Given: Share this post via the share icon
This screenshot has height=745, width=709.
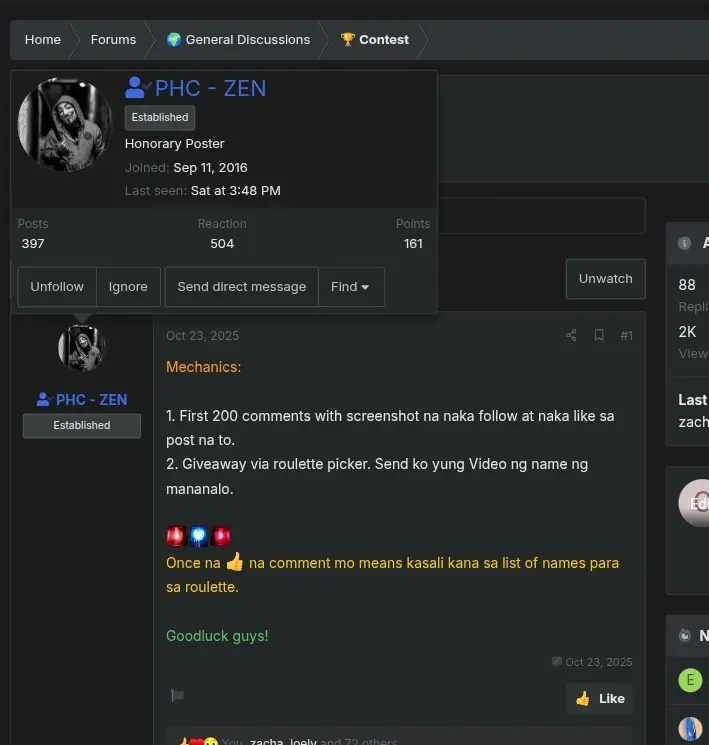Looking at the screenshot, I should tap(571, 335).
